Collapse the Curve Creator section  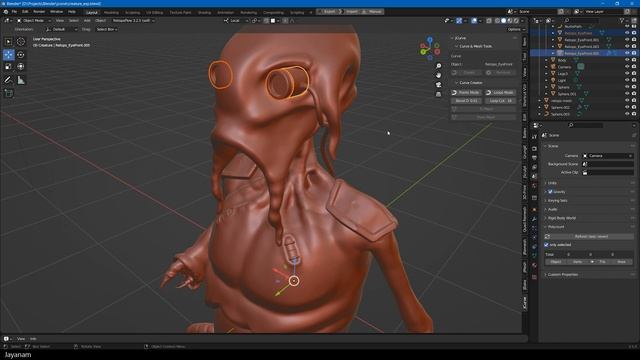click(x=470, y=82)
